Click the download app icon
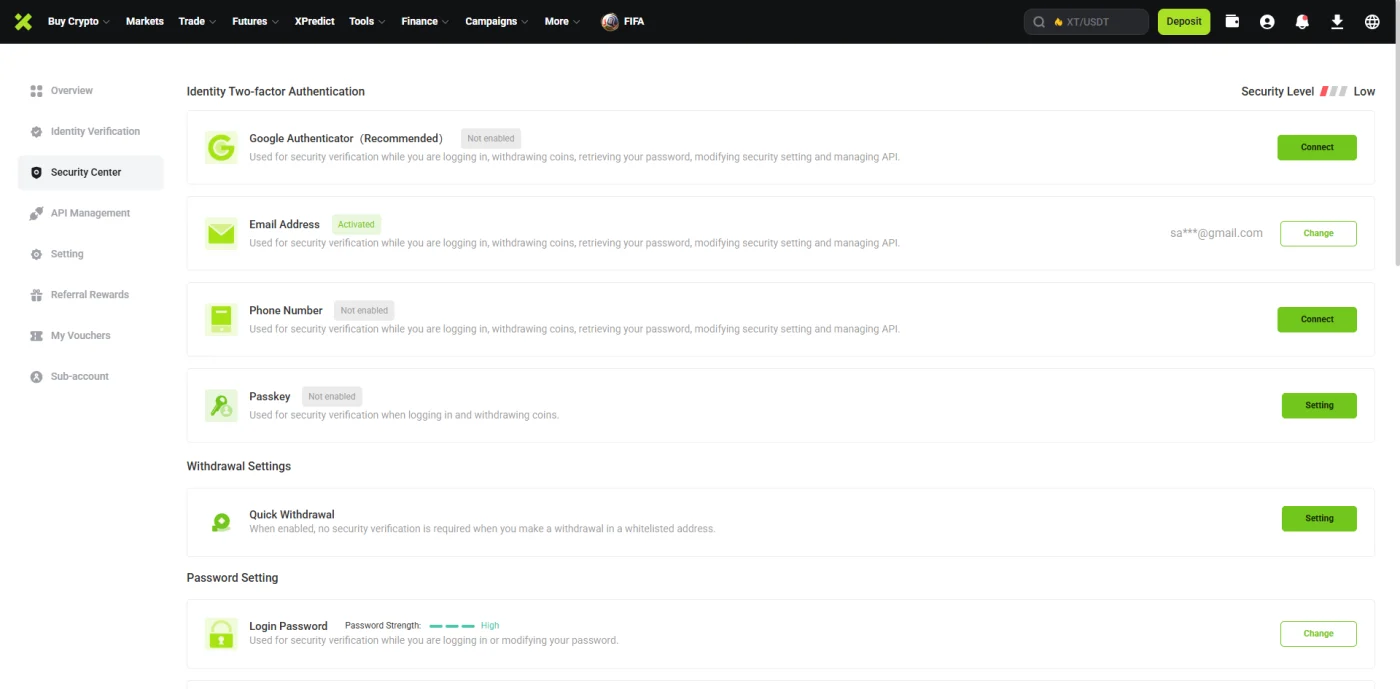The width and height of the screenshot is (1400, 689). (x=1337, y=21)
